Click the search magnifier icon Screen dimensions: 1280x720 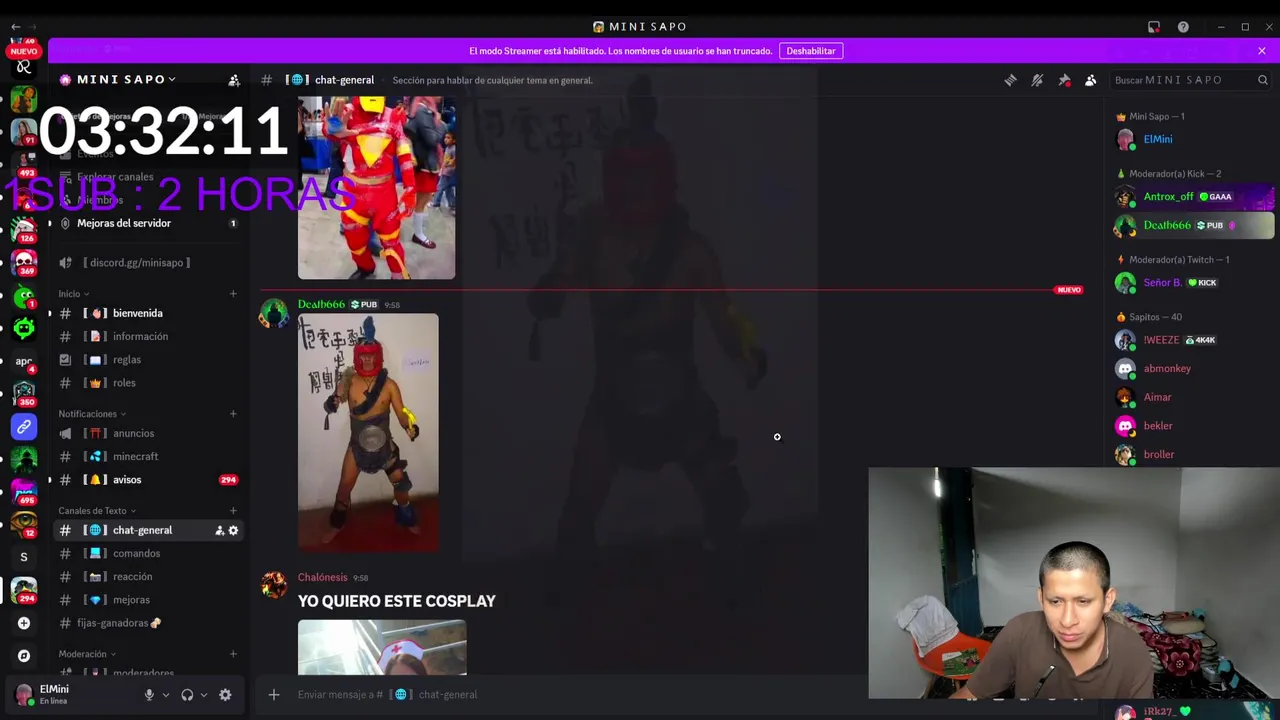coord(1263,80)
